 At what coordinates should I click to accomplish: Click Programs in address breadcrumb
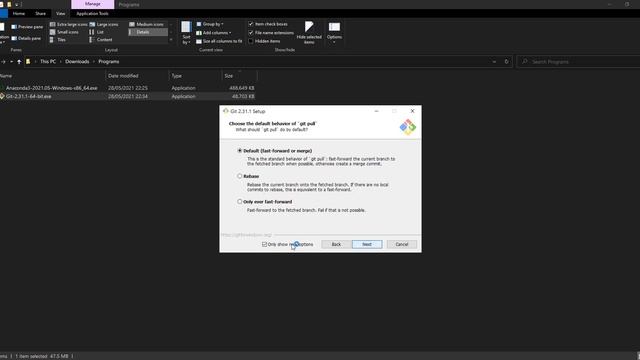(109, 62)
